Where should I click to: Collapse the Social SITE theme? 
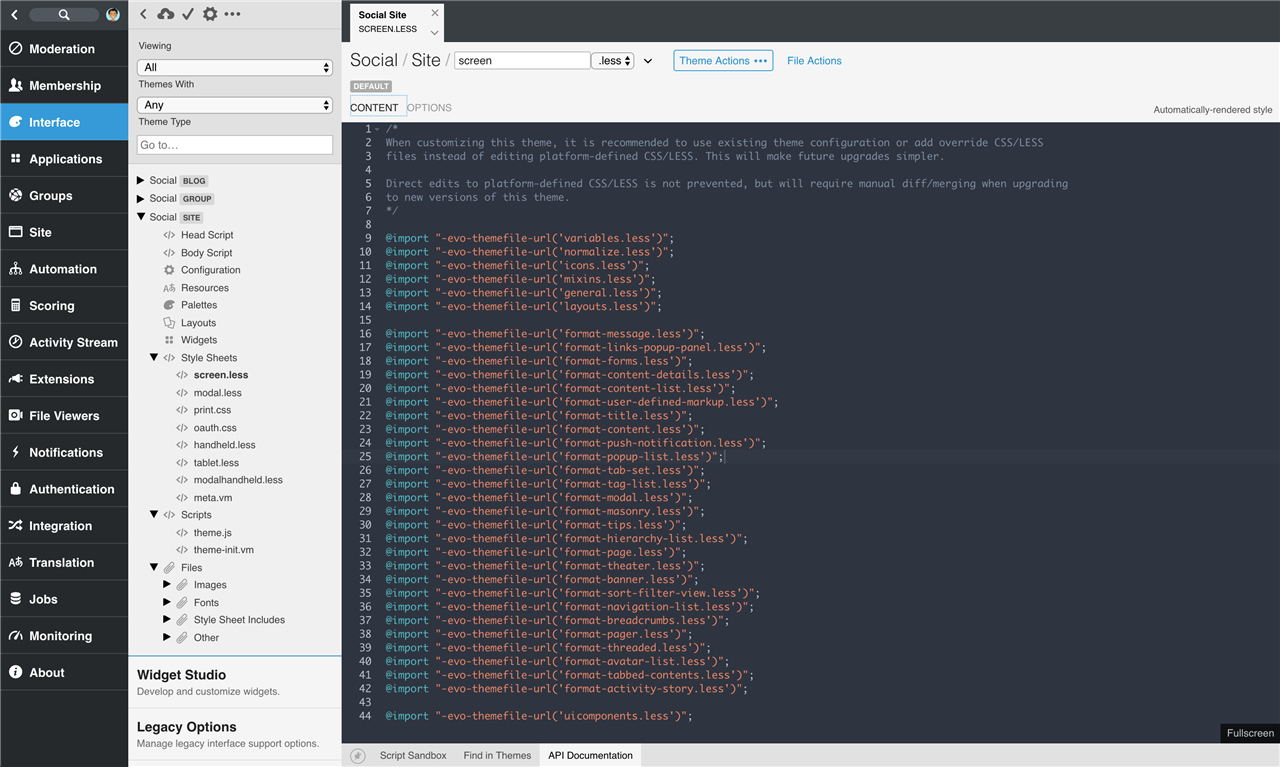pos(141,216)
